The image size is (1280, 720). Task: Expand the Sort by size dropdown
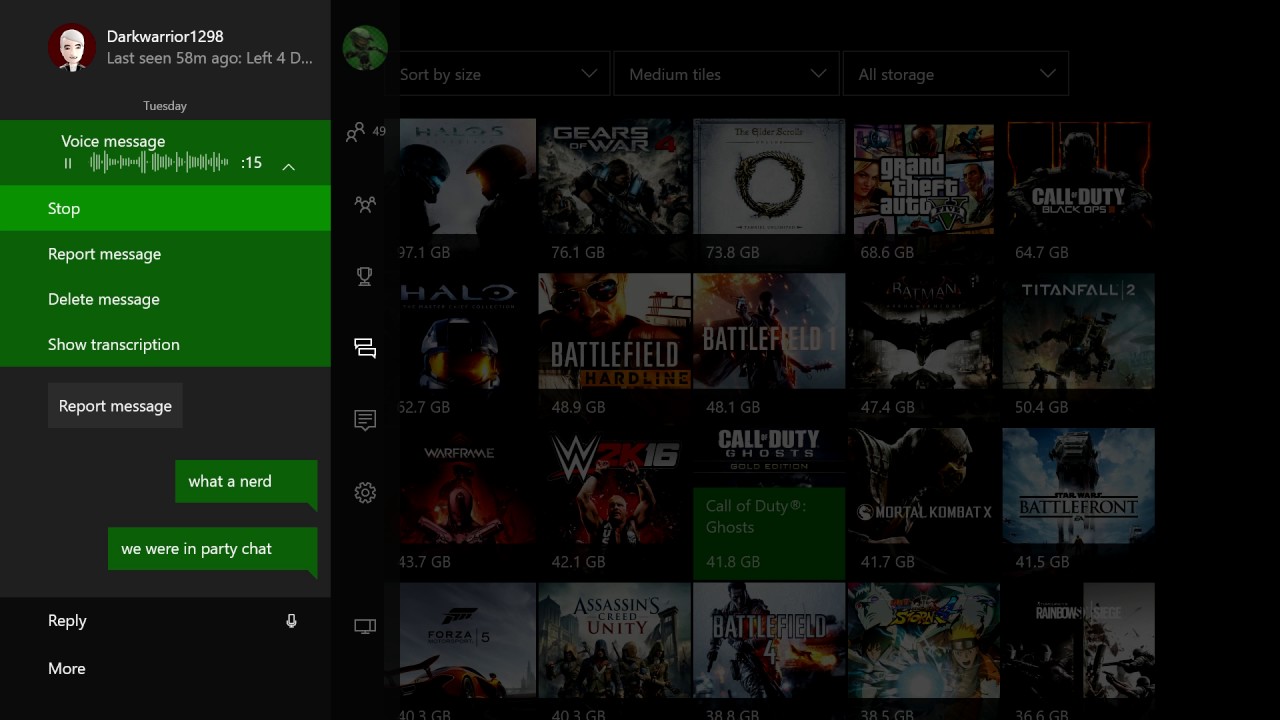click(498, 74)
